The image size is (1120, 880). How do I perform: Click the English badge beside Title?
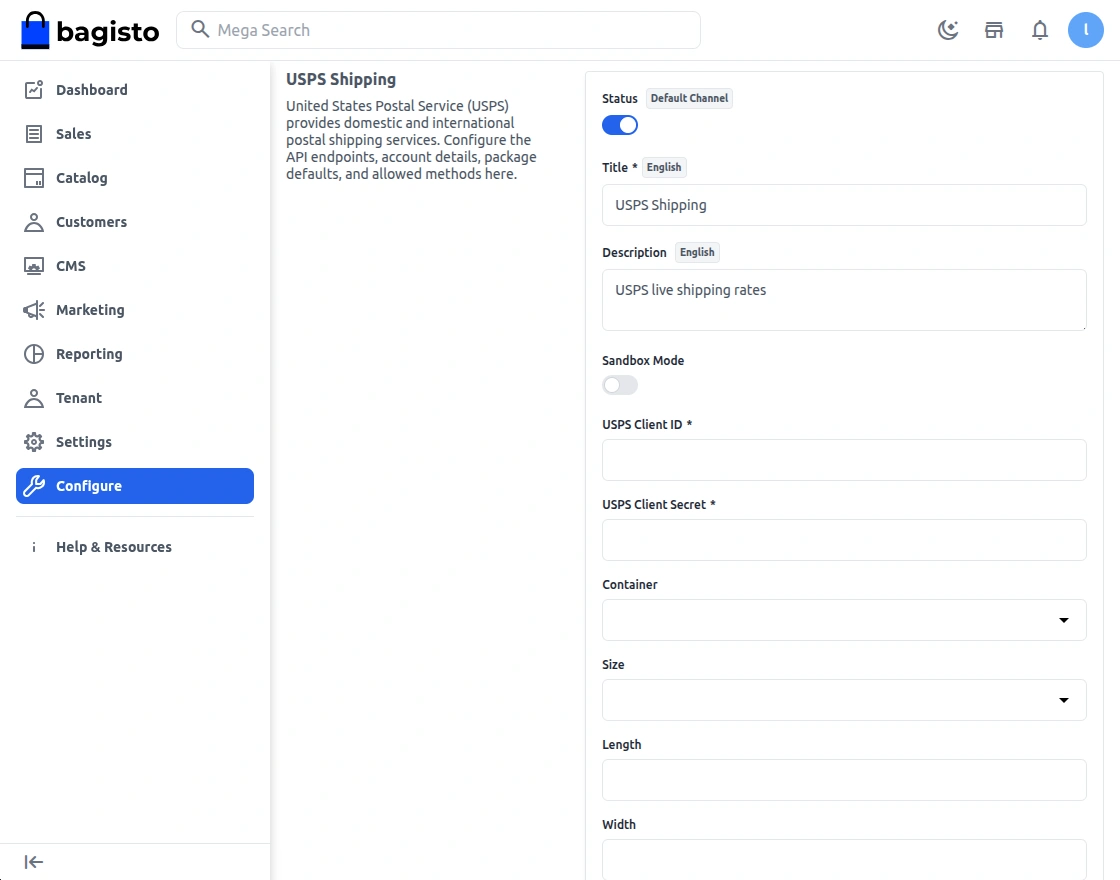coord(664,167)
